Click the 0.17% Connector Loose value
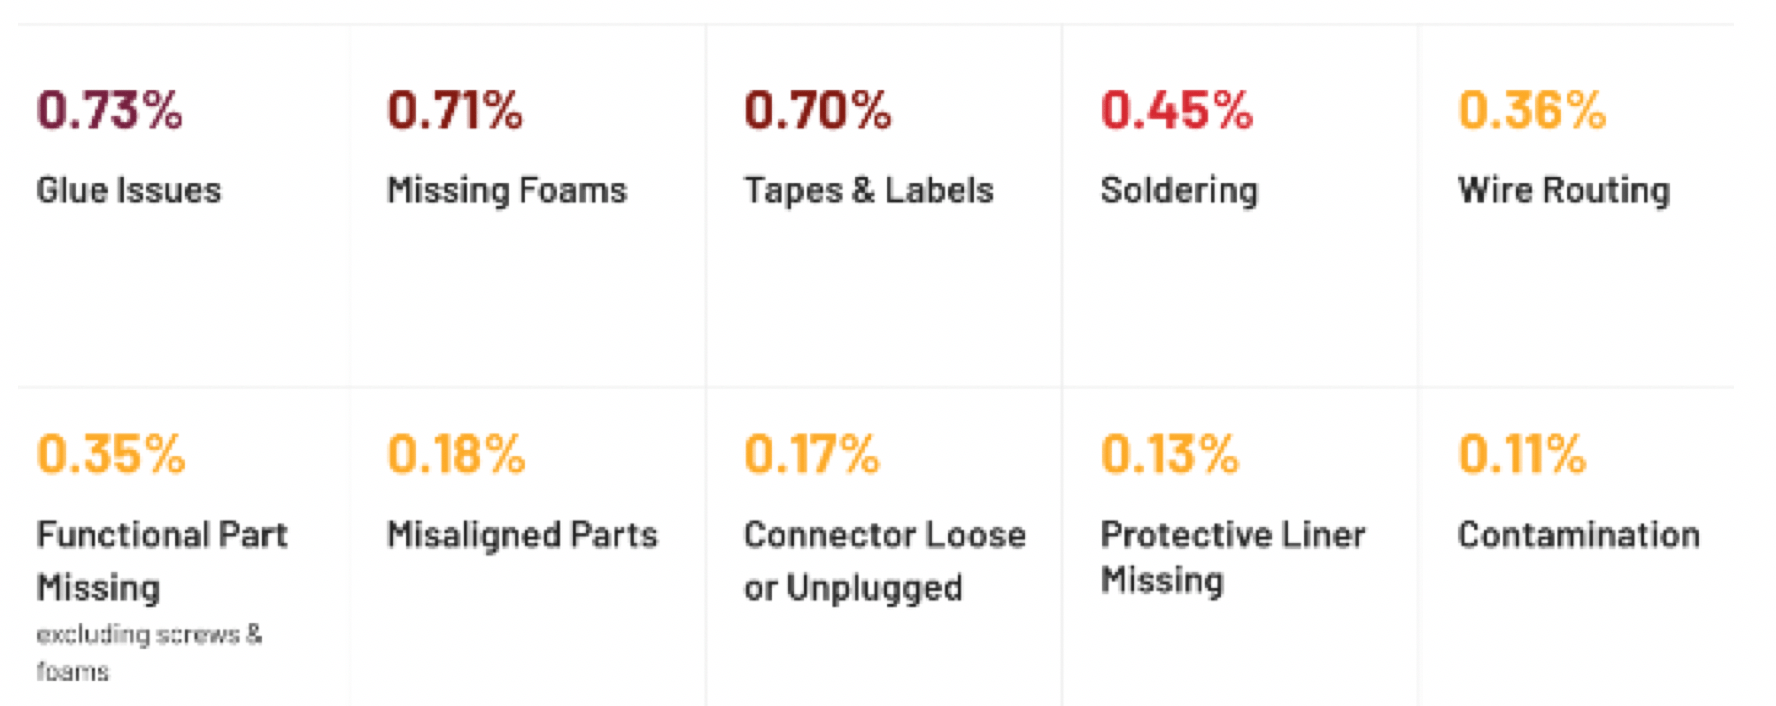This screenshot has width=1776, height=706. [x=812, y=454]
